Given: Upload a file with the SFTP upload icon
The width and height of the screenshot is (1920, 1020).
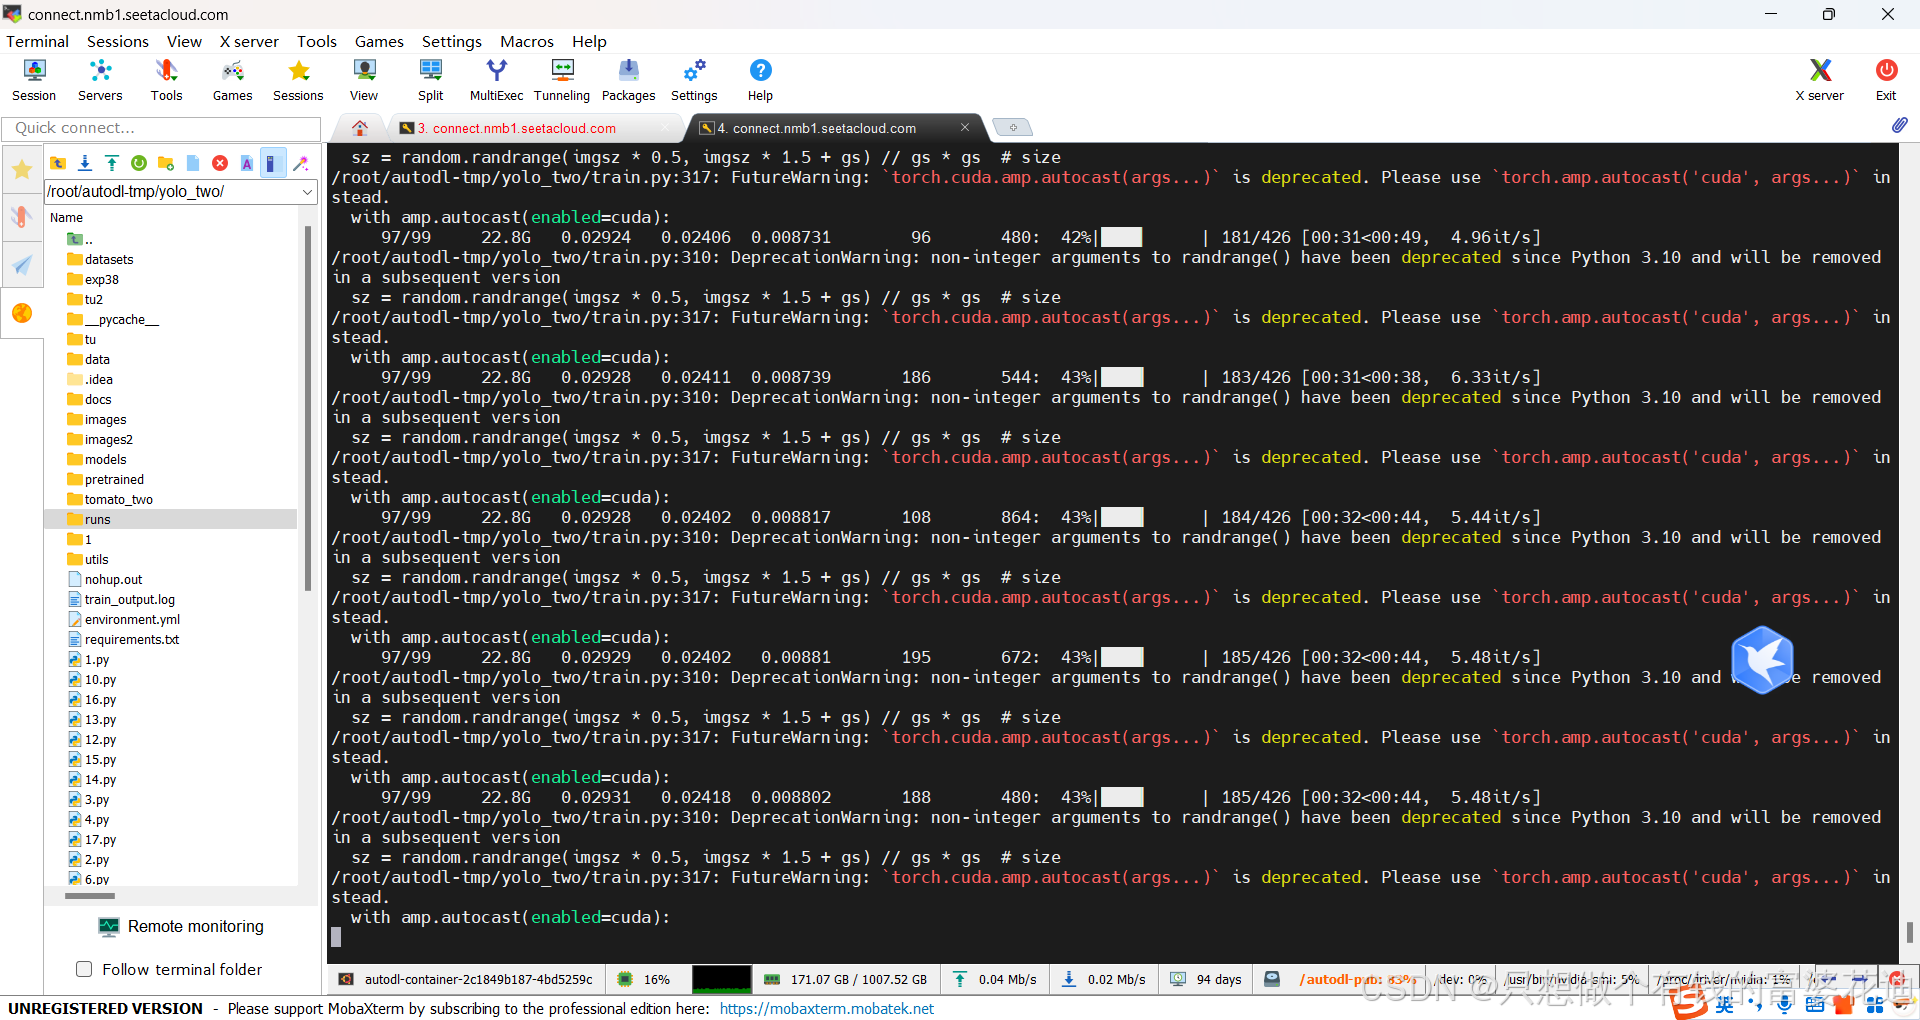Looking at the screenshot, I should coord(112,163).
